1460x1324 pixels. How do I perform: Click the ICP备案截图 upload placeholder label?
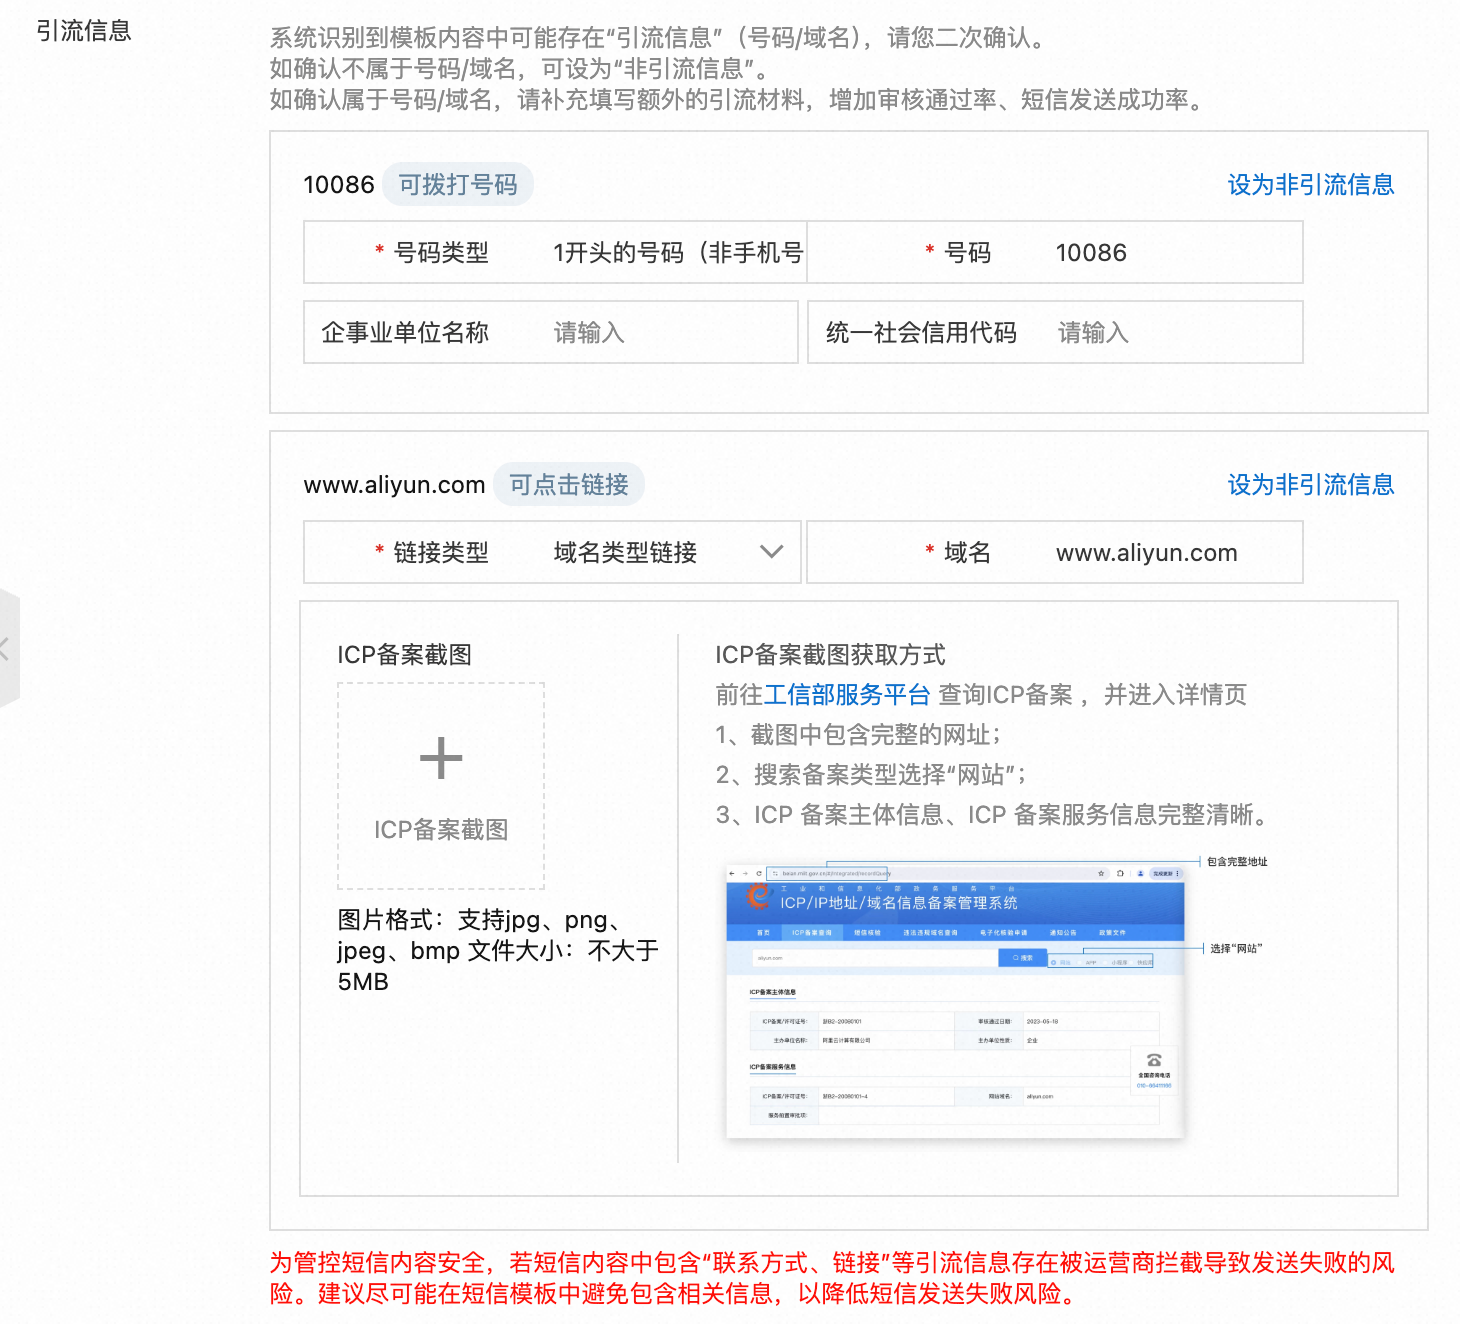pos(441,829)
